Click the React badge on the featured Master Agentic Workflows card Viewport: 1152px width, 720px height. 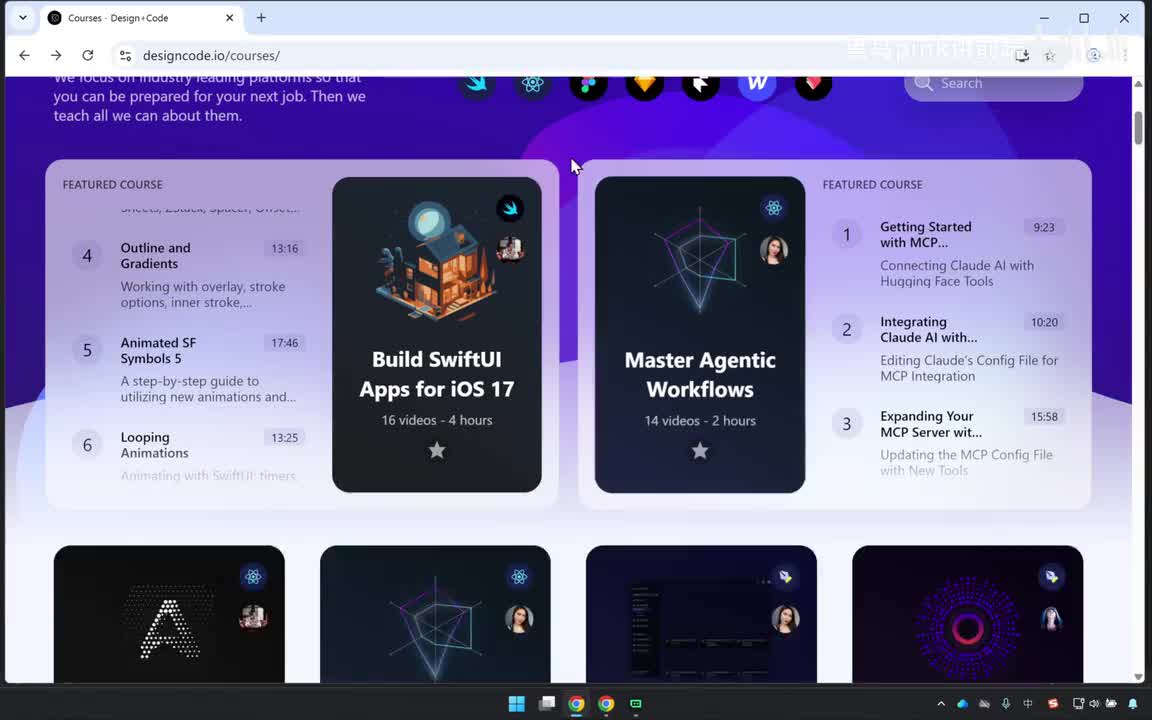point(773,208)
